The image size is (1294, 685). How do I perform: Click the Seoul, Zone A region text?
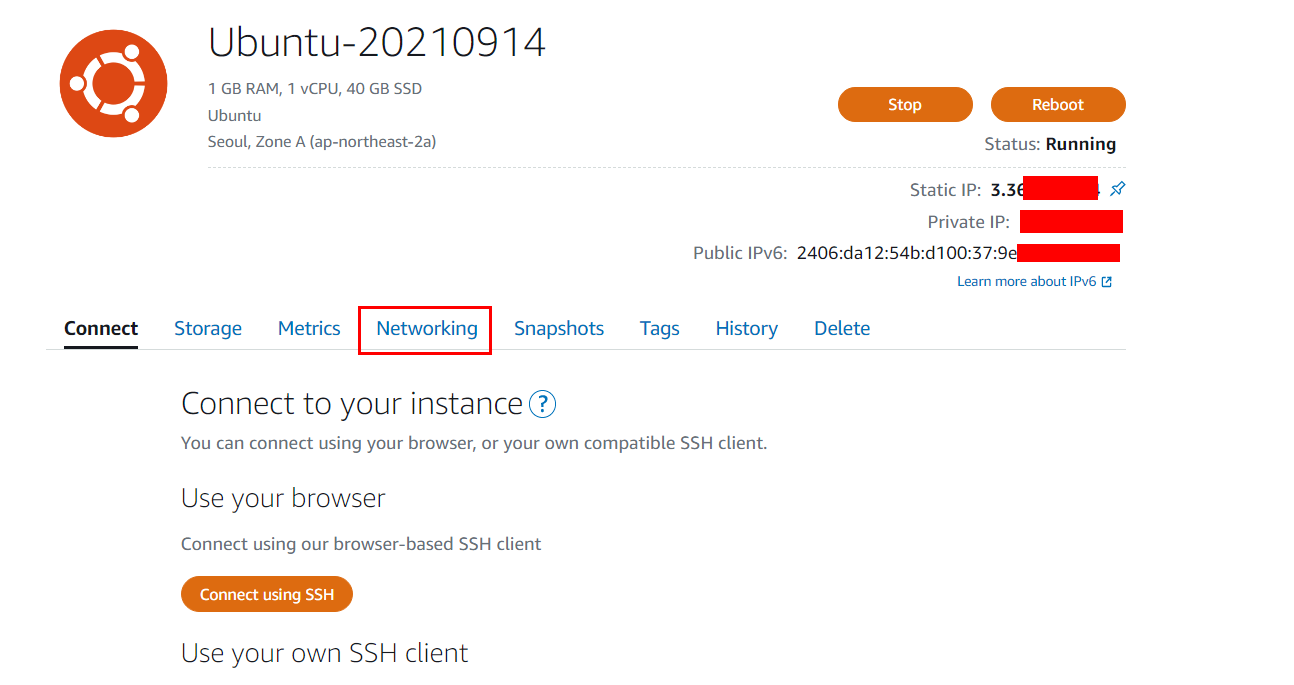pos(322,142)
